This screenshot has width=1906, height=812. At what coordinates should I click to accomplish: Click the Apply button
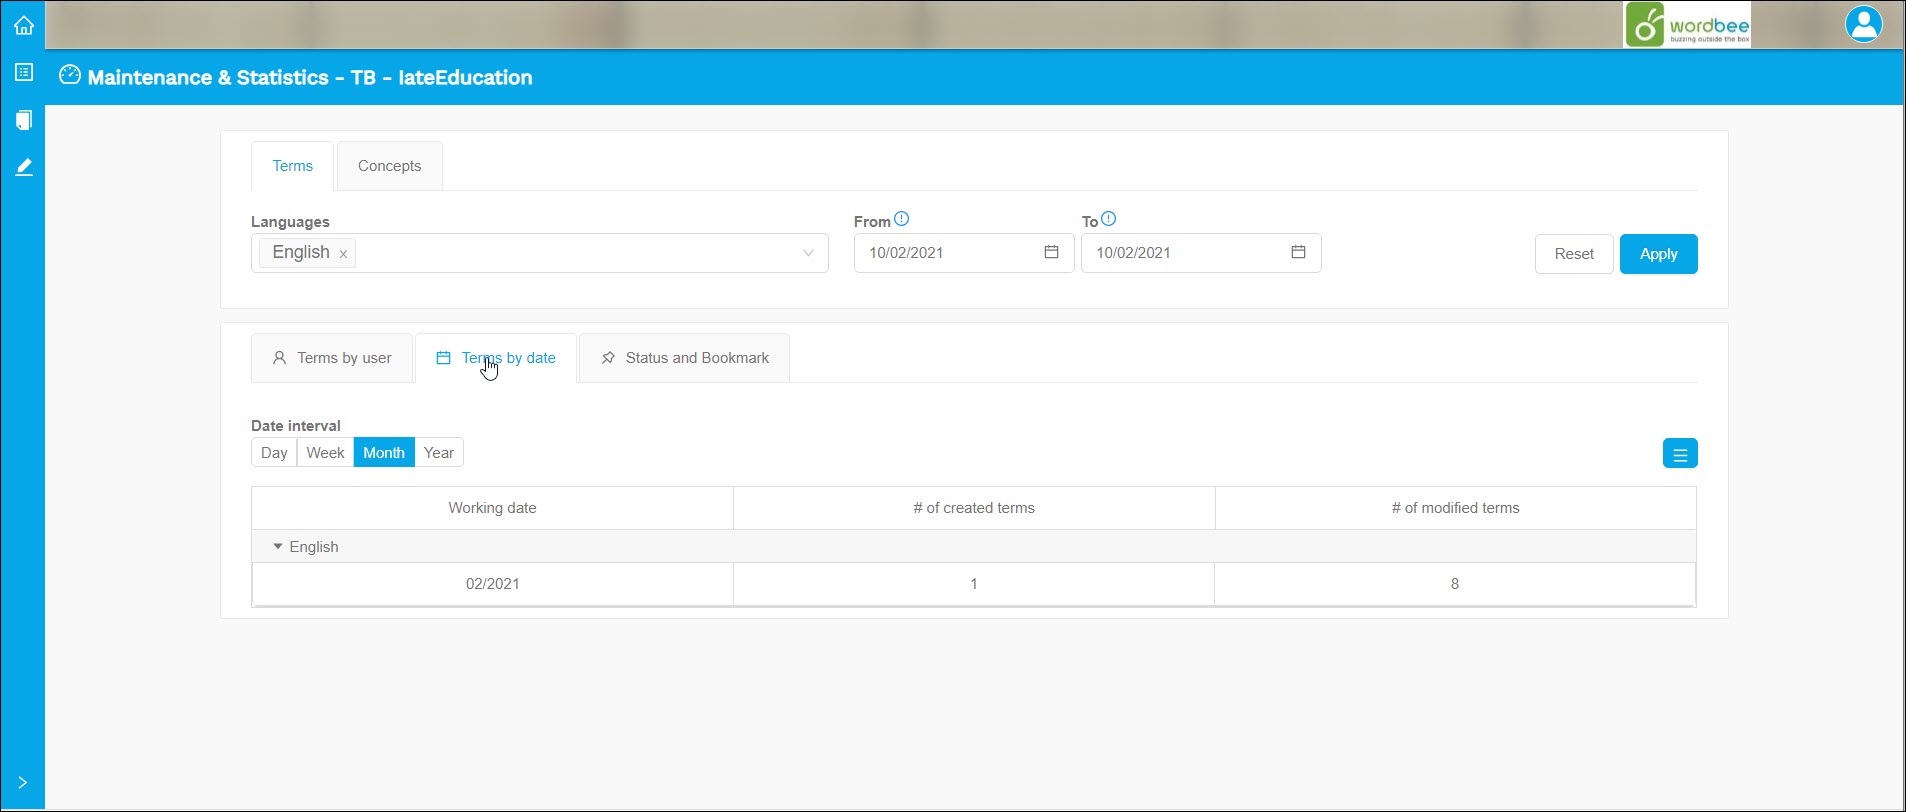pyautogui.click(x=1658, y=254)
